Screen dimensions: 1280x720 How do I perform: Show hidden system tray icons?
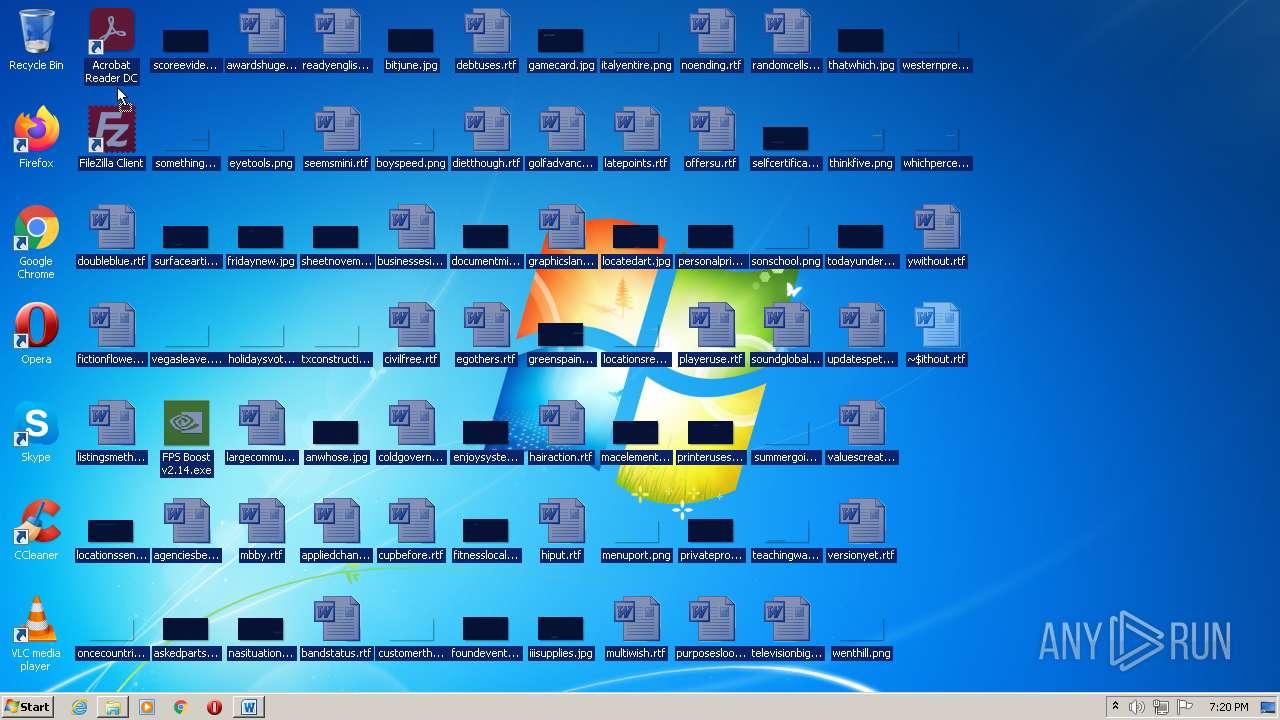point(1115,707)
